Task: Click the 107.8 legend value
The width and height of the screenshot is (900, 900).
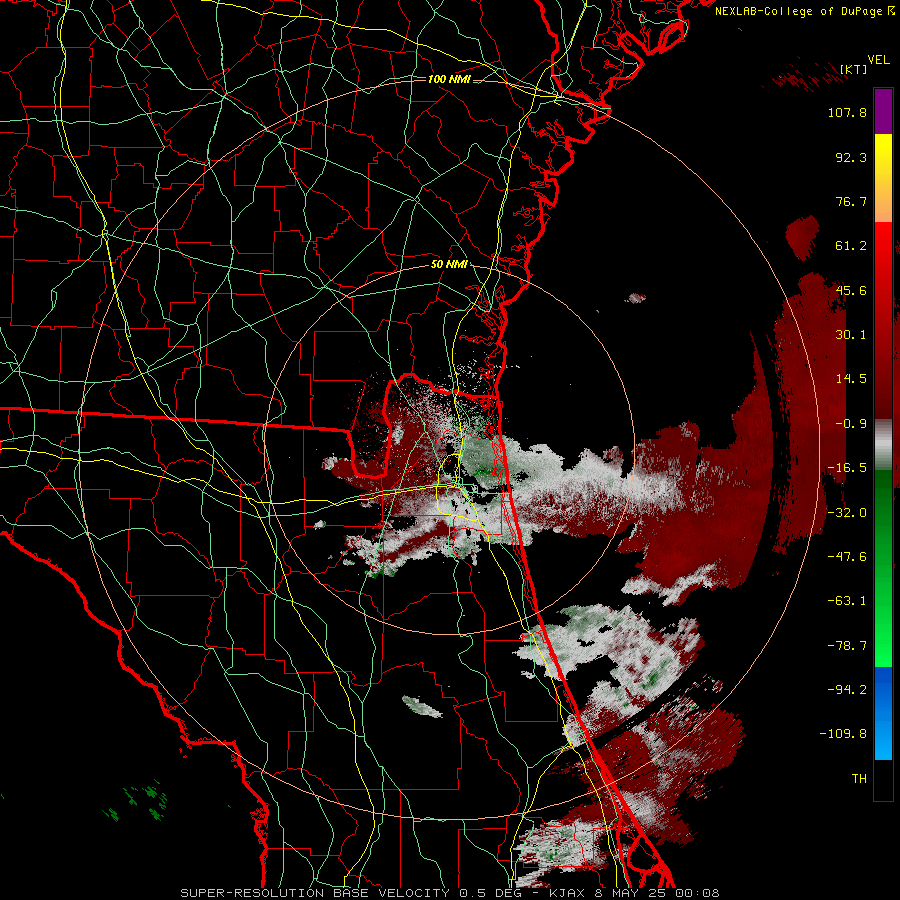Action: [x=847, y=112]
